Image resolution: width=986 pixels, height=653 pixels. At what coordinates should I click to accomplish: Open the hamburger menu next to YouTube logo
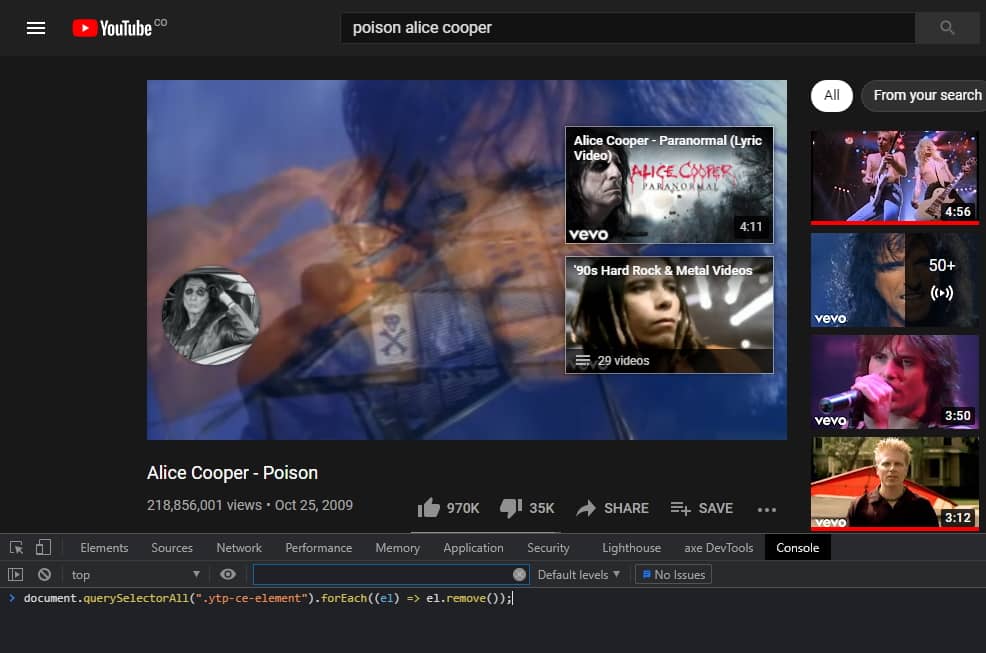click(36, 27)
